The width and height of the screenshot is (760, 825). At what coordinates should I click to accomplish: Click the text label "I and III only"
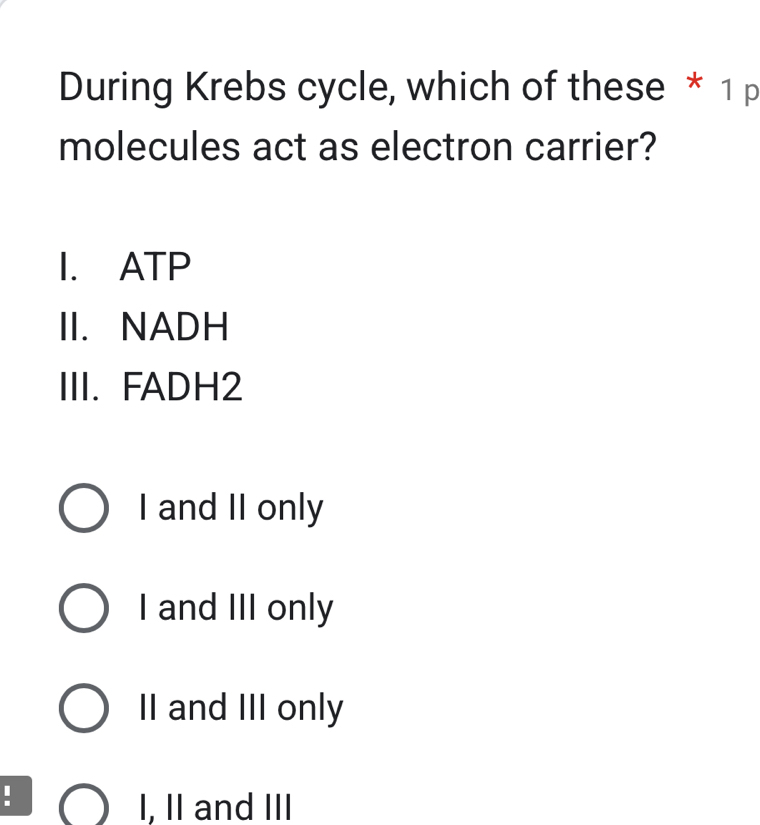click(x=235, y=608)
